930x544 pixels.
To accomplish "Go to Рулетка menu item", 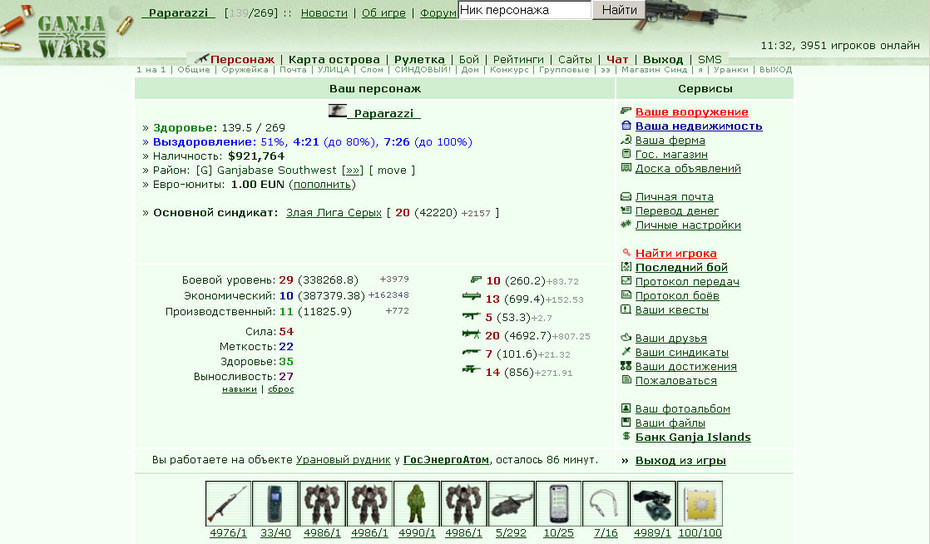I will pos(419,59).
